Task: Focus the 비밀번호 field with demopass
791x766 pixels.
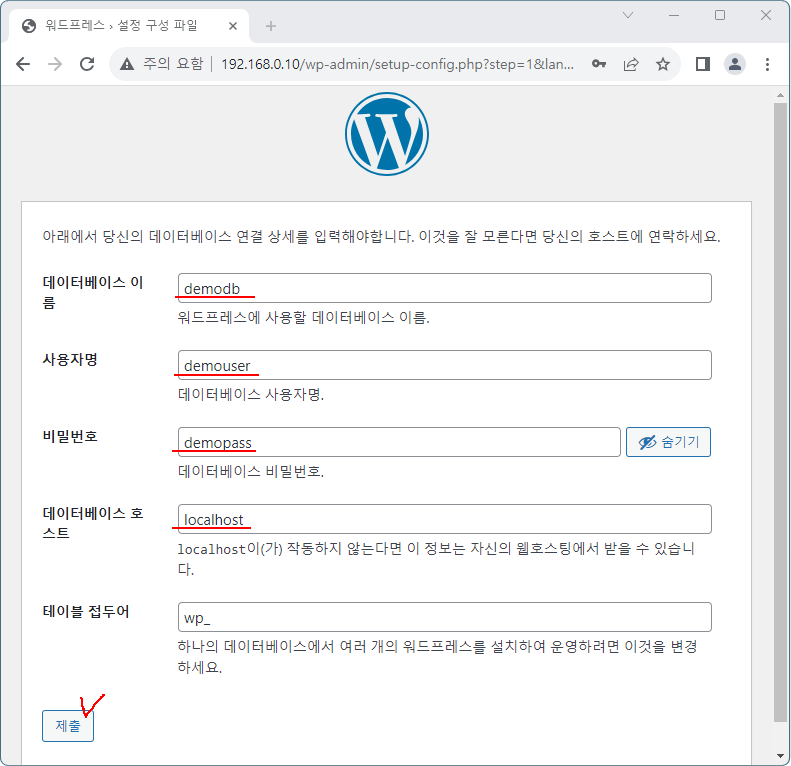Action: 399,442
